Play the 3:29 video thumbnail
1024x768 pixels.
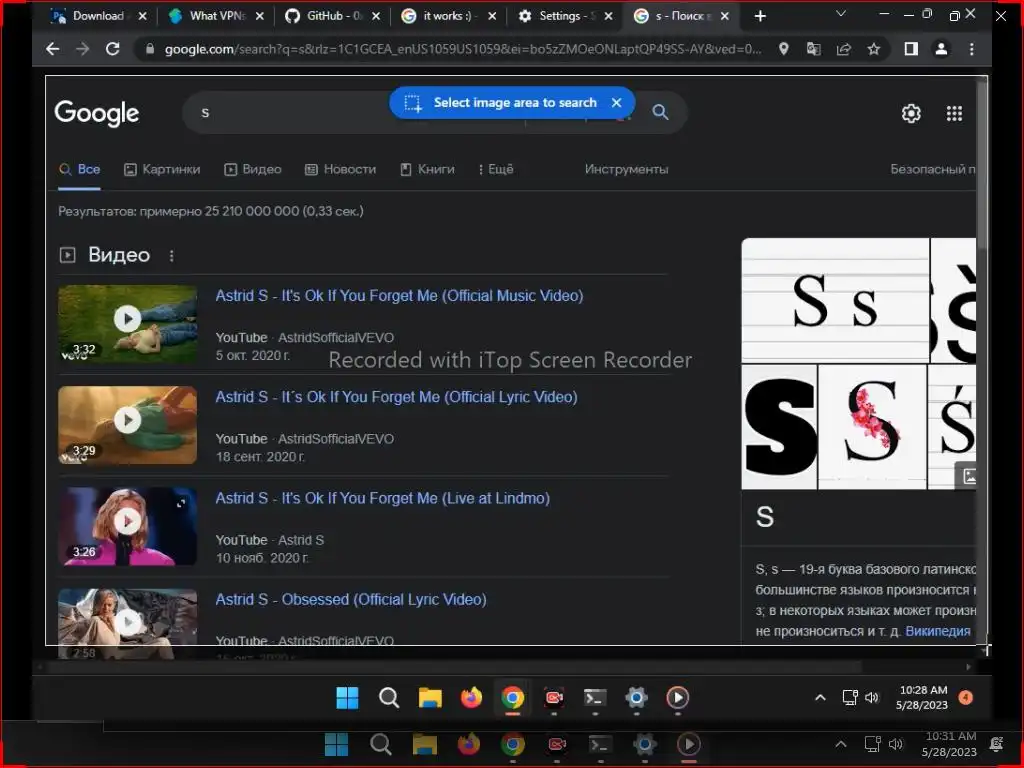[x=127, y=425]
